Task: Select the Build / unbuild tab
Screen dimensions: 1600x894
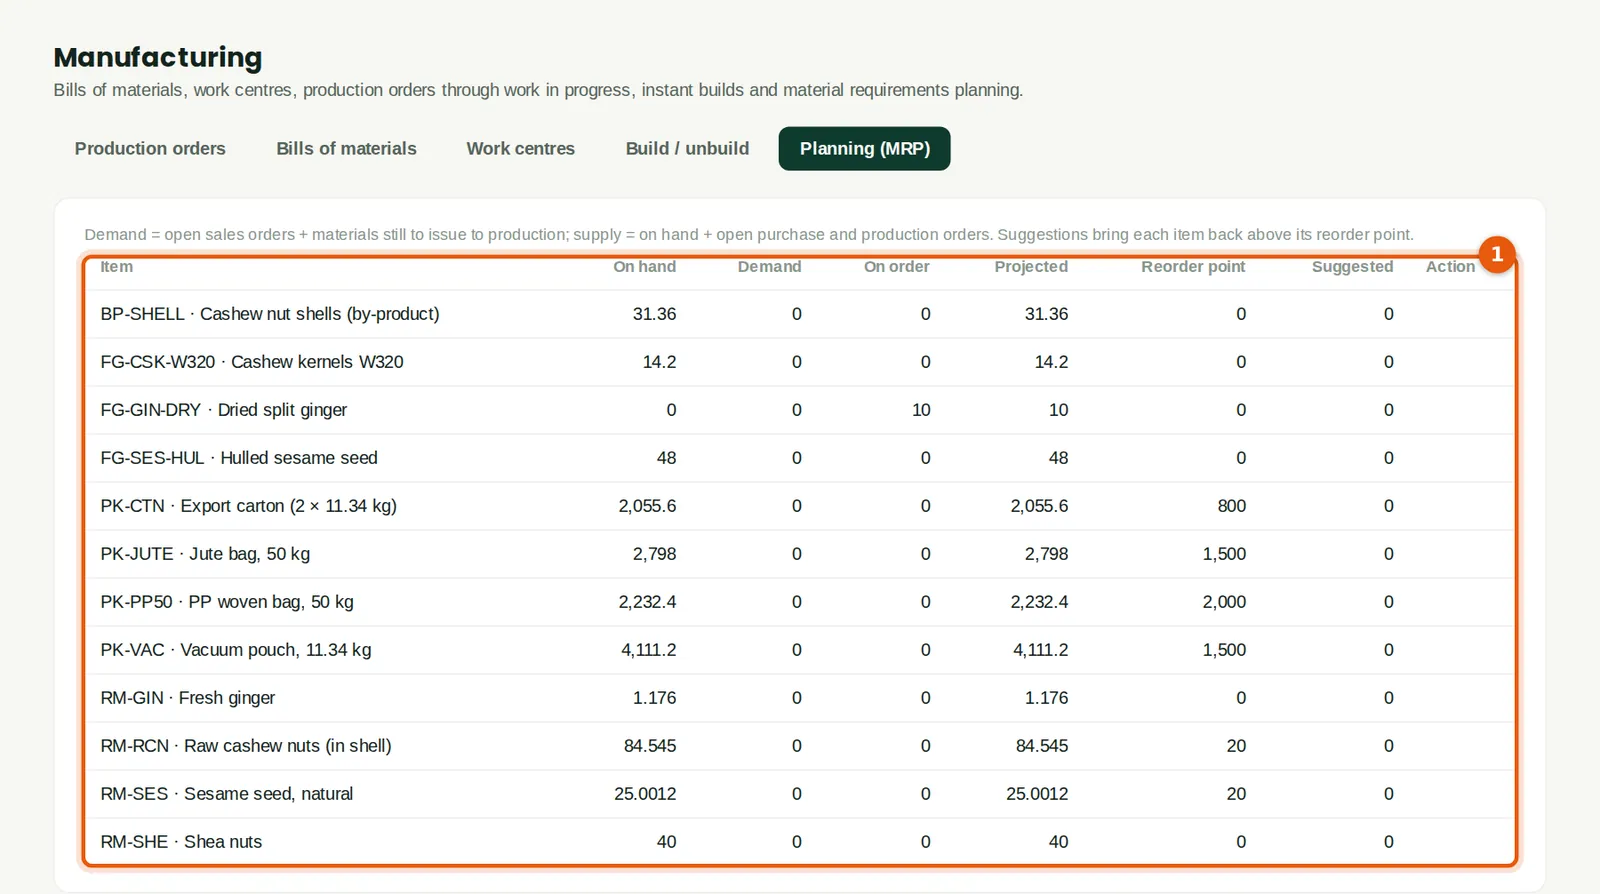Action: (687, 149)
